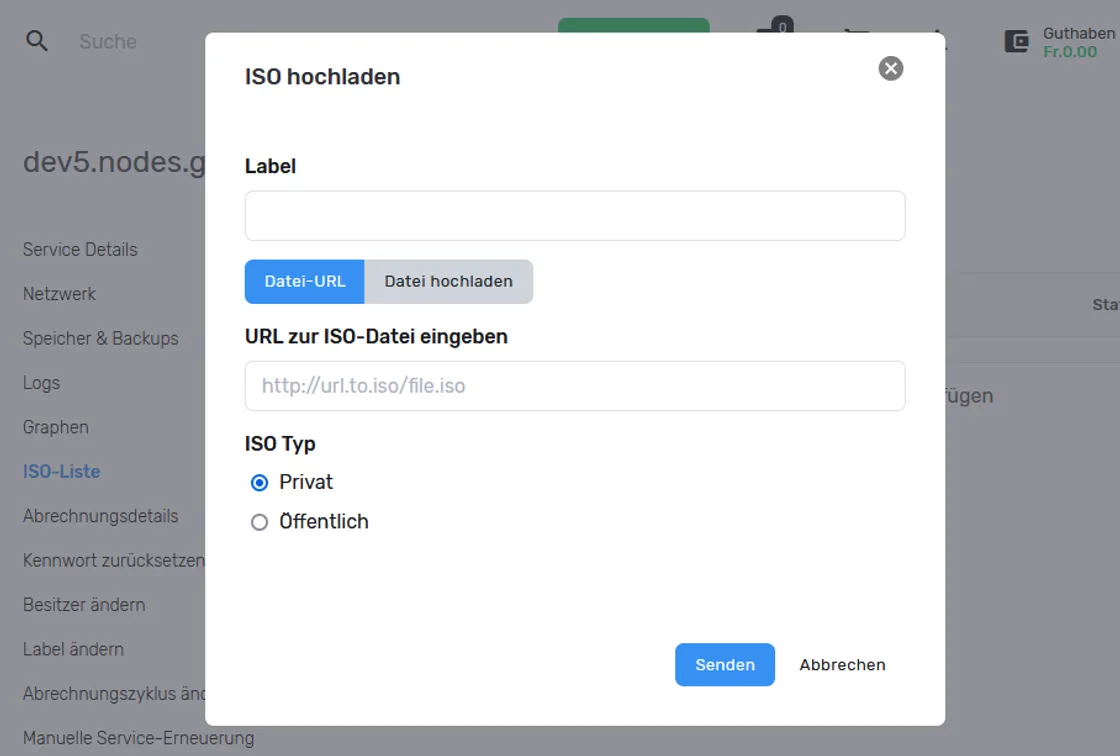Select the Privat radio button
Viewport: 1120px width, 756px height.
259,483
